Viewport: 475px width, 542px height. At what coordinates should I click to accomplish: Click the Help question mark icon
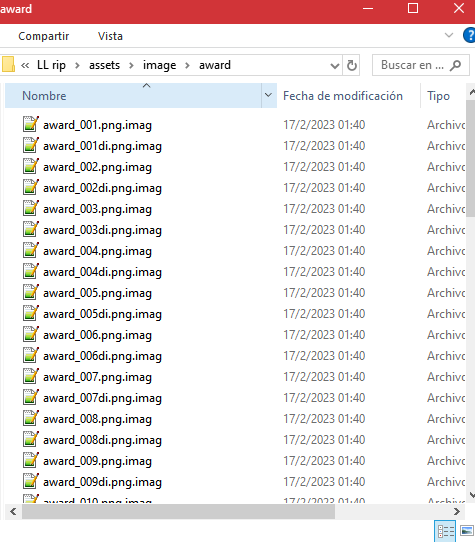[469, 36]
